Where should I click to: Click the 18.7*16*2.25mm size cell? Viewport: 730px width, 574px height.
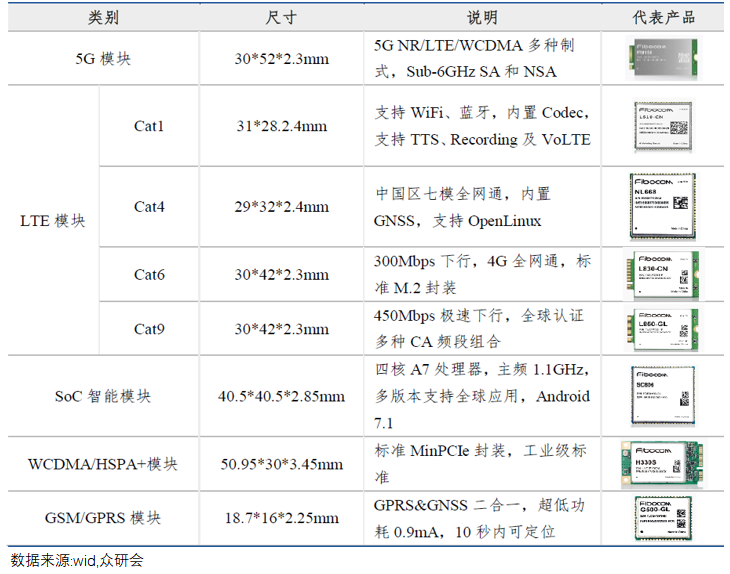(281, 518)
